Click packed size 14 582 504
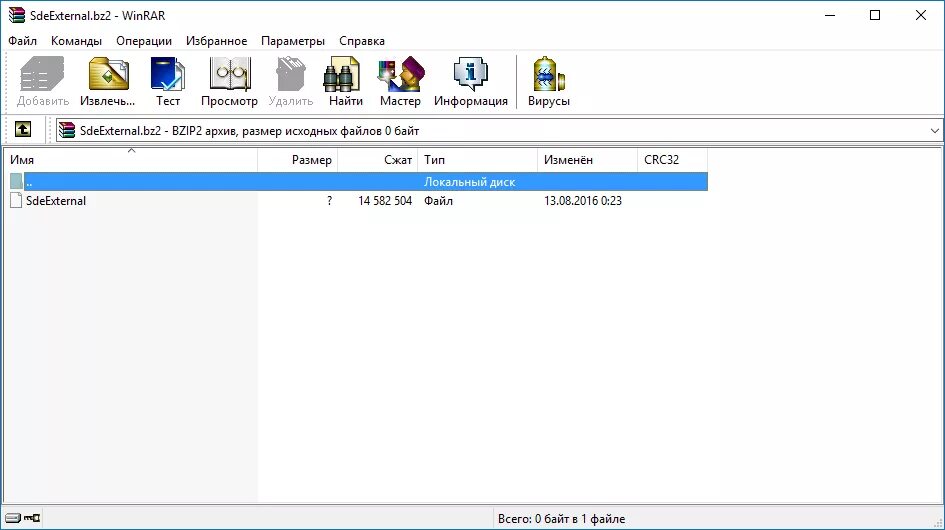The height and width of the screenshot is (530, 945). [x=385, y=201]
